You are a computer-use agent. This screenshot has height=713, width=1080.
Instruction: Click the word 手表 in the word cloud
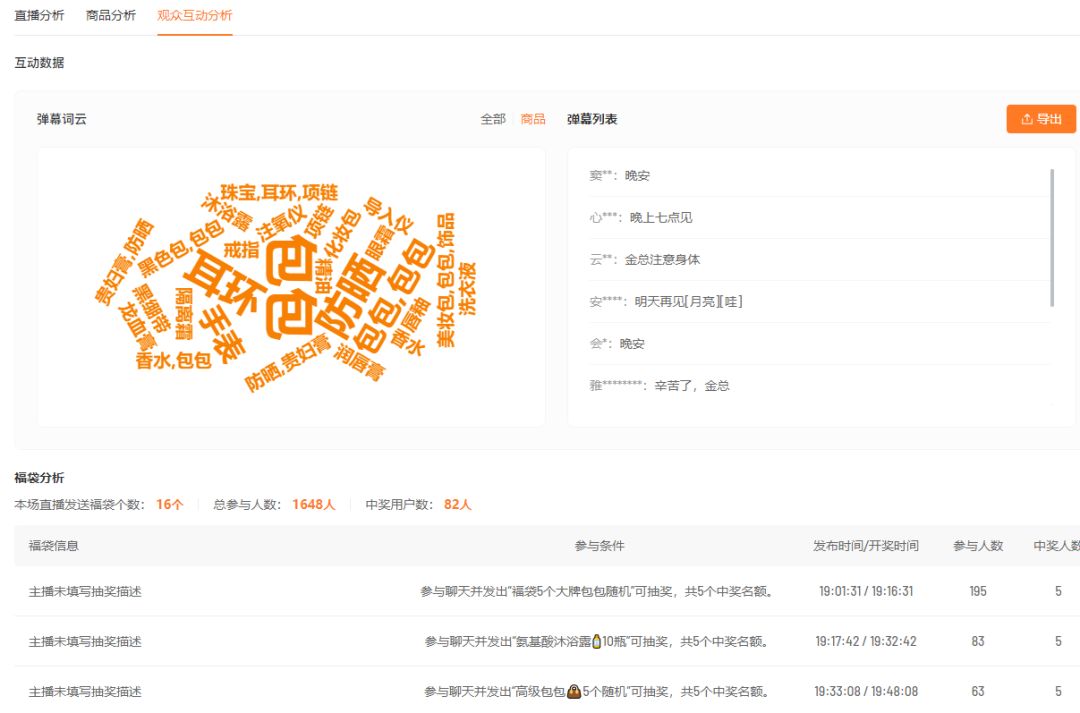pyautogui.click(x=223, y=324)
